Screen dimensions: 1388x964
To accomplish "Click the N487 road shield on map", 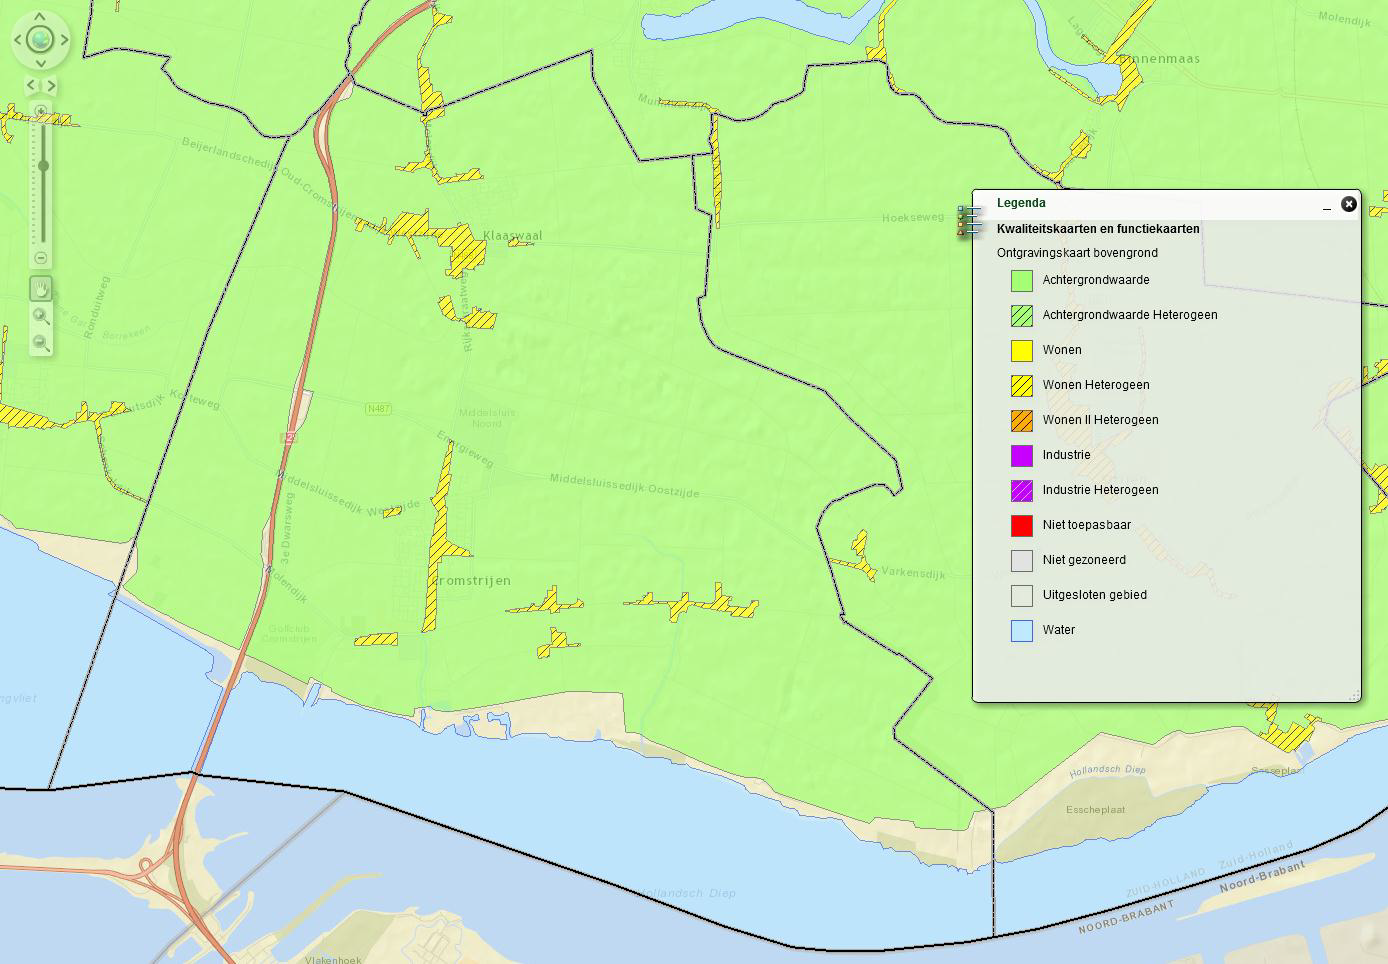I will (378, 409).
